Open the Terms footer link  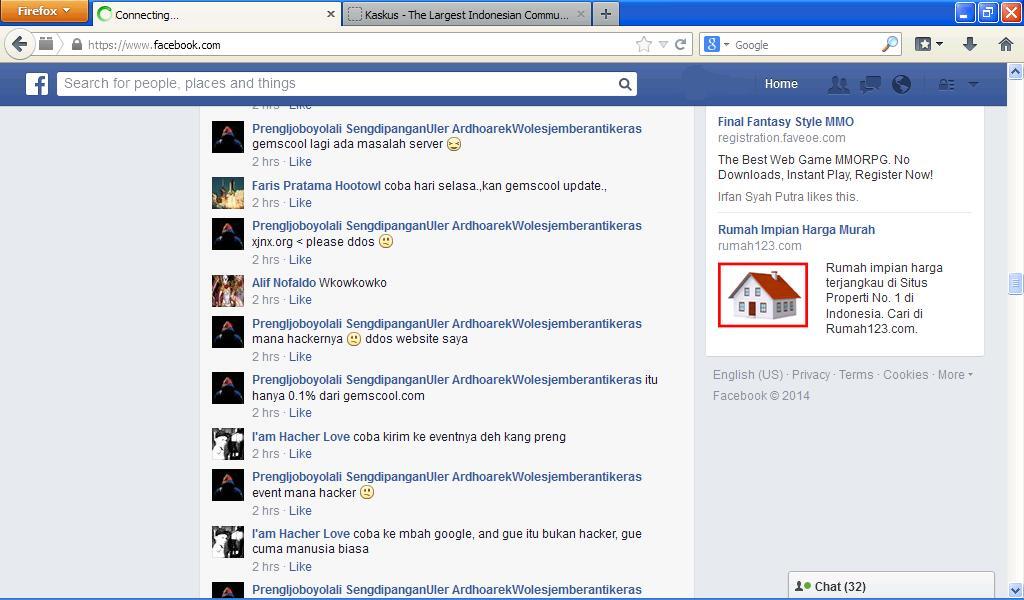pos(856,375)
